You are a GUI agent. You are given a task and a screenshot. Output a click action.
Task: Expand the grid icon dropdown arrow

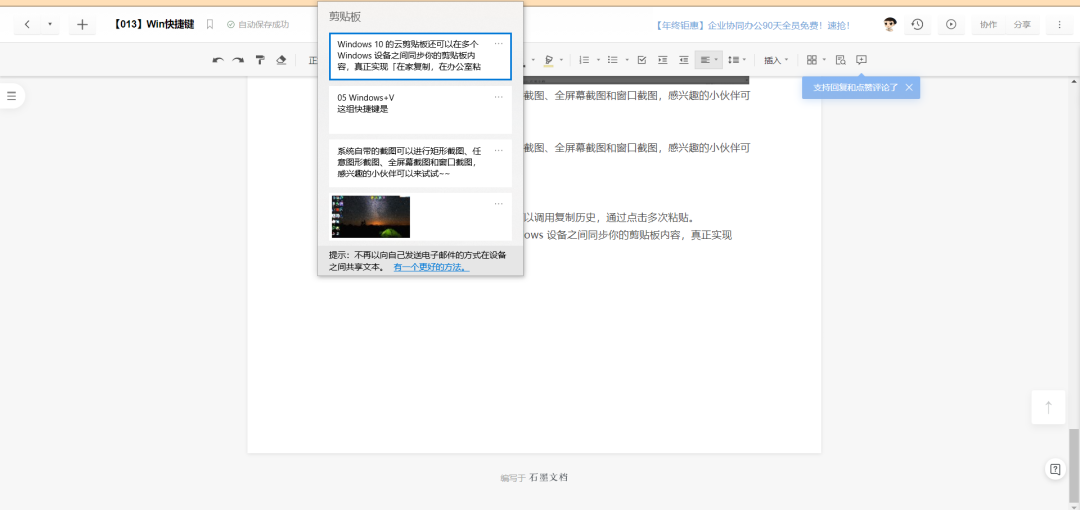(824, 60)
